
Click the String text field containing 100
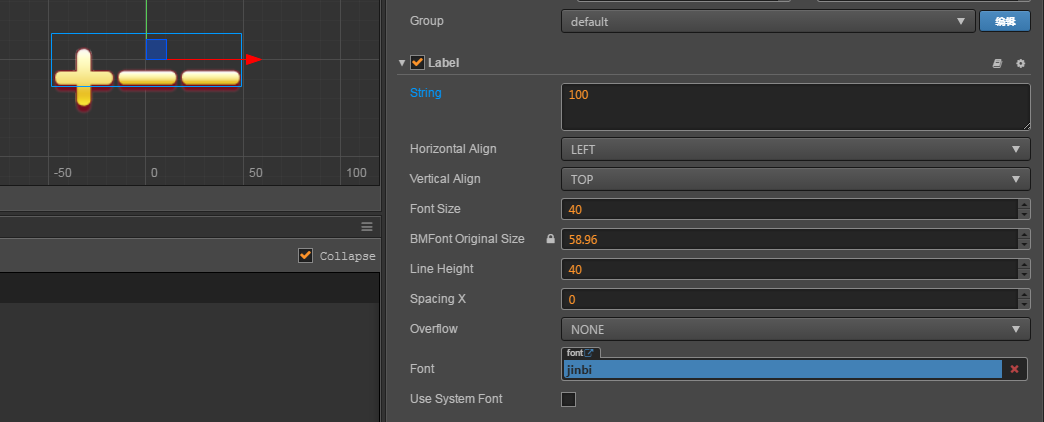coord(795,106)
